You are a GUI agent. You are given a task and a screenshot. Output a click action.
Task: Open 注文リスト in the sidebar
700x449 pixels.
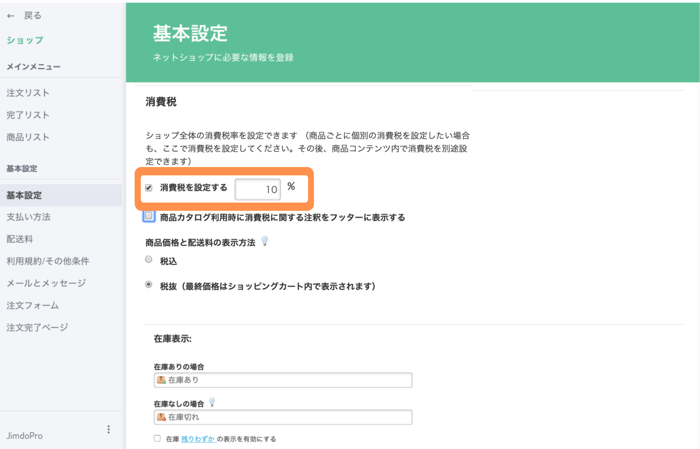pyautogui.click(x=28, y=93)
